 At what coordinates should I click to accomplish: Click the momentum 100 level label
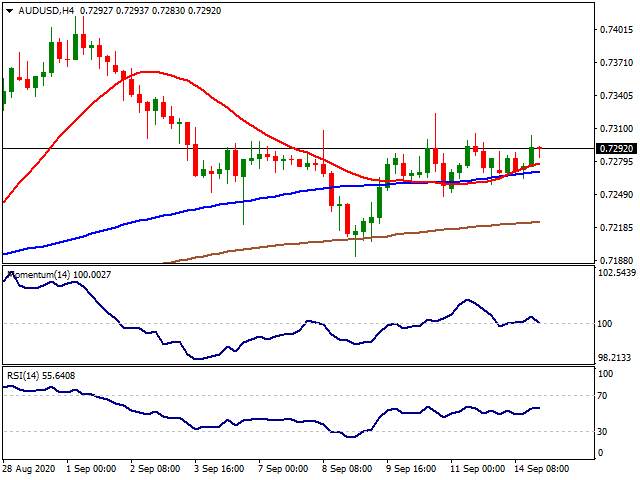(x=604, y=324)
